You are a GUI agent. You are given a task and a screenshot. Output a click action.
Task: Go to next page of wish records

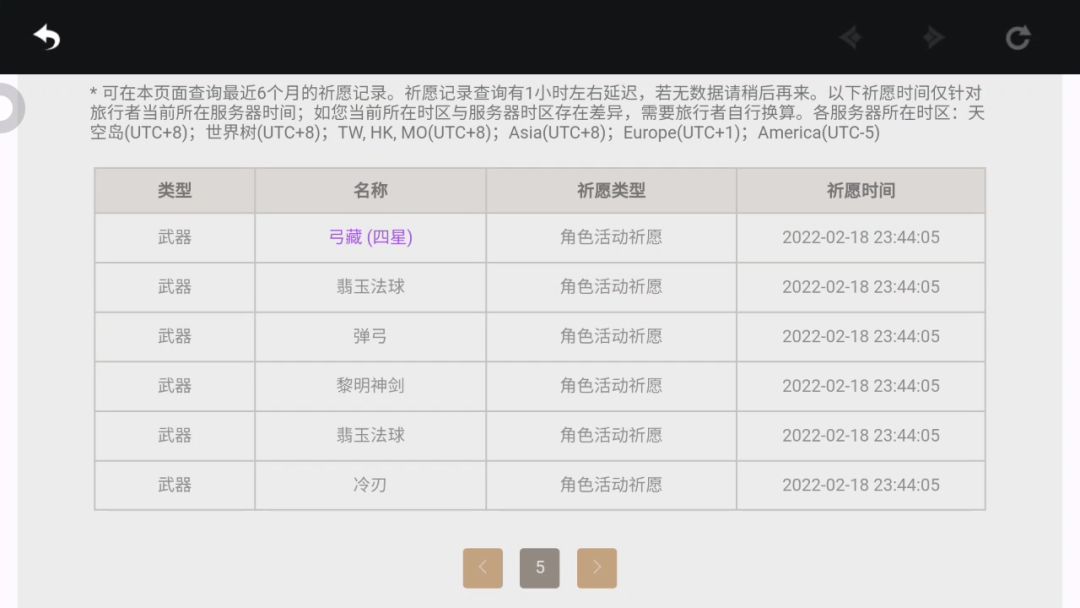(596, 568)
